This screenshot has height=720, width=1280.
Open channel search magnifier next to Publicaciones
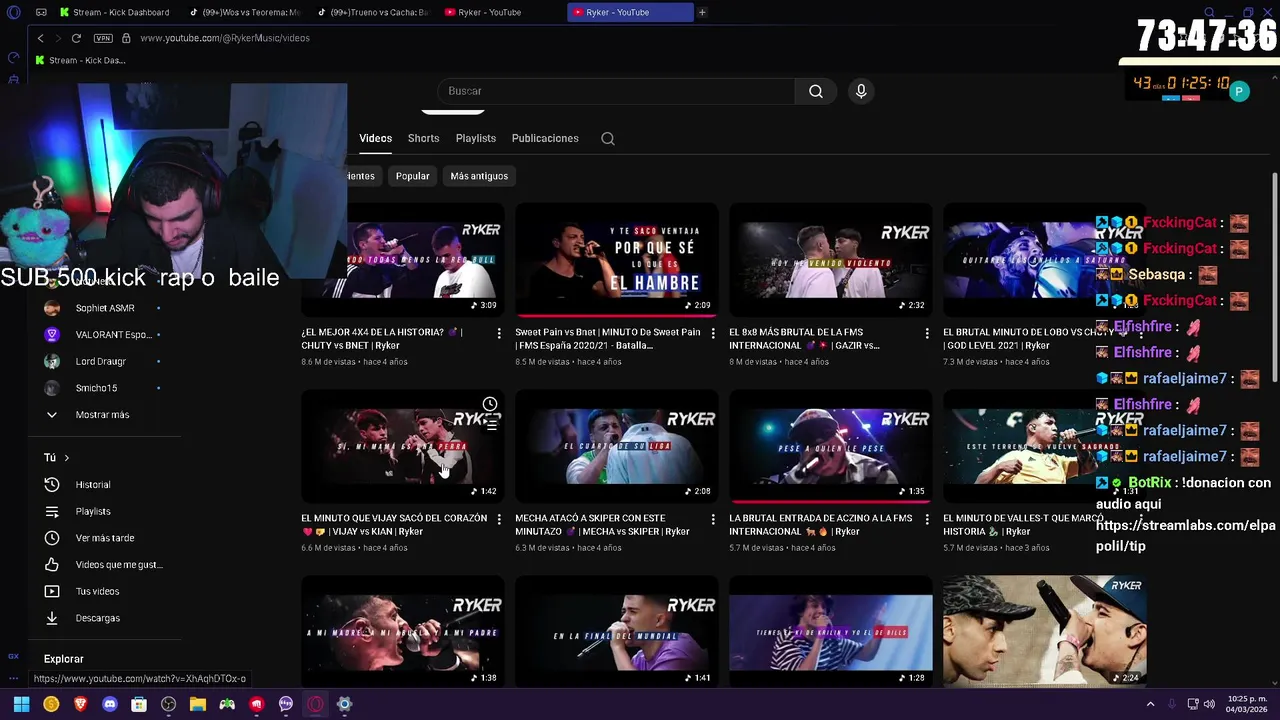(608, 139)
